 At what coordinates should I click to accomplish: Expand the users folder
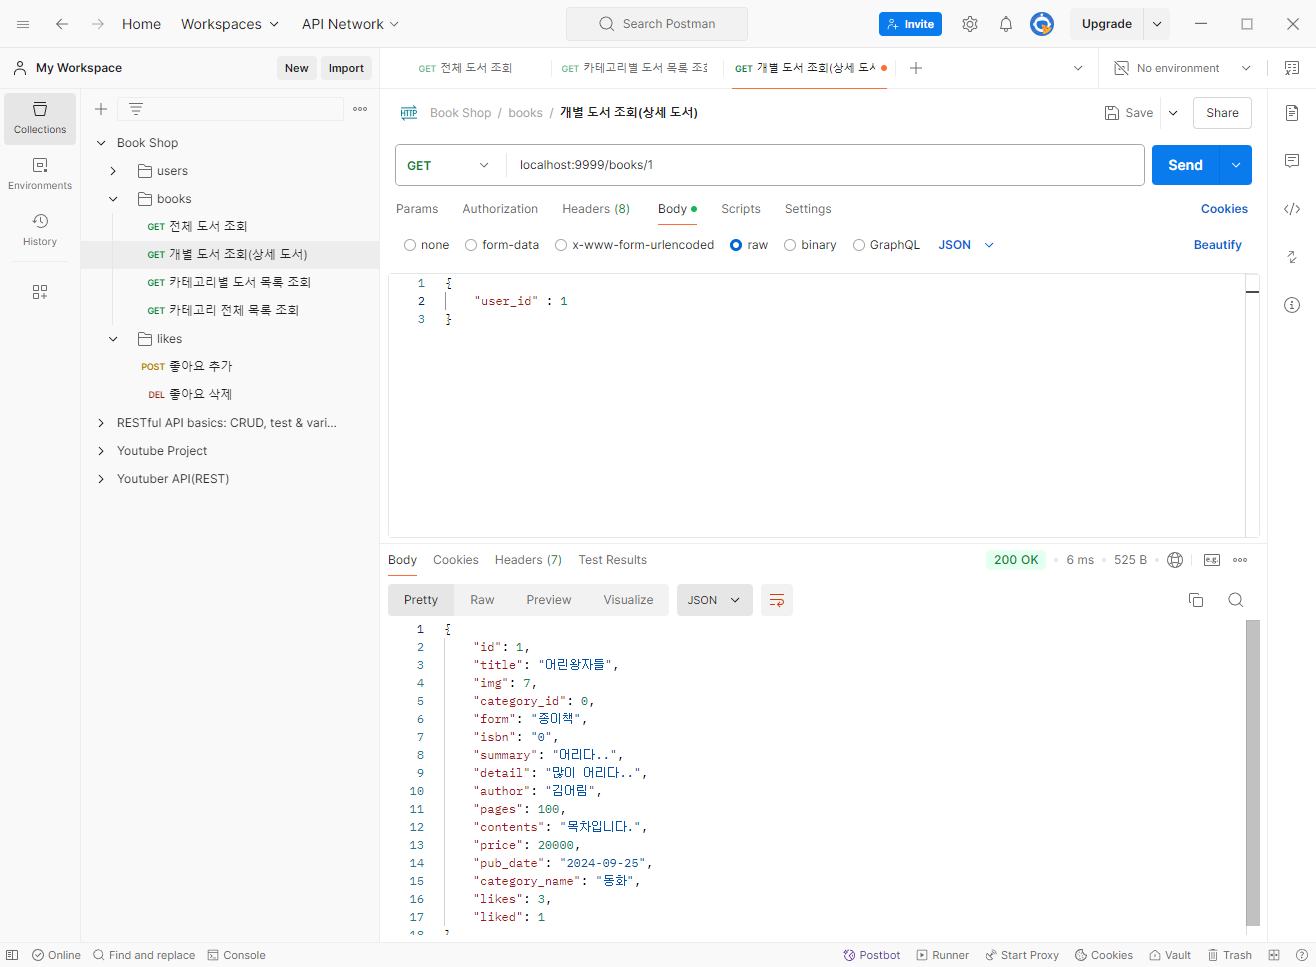tap(113, 171)
